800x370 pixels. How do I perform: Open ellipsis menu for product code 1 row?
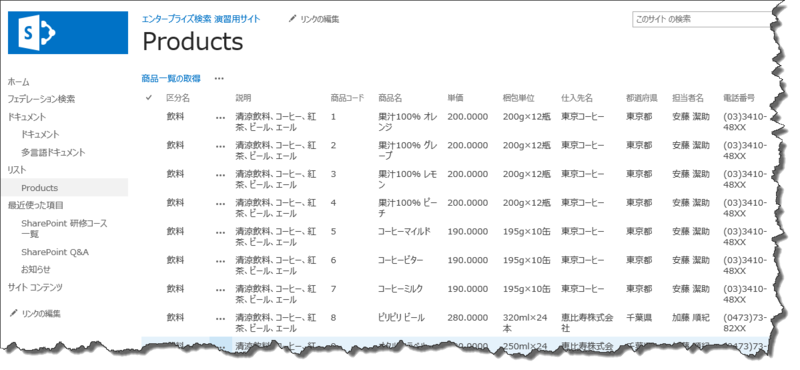220,117
